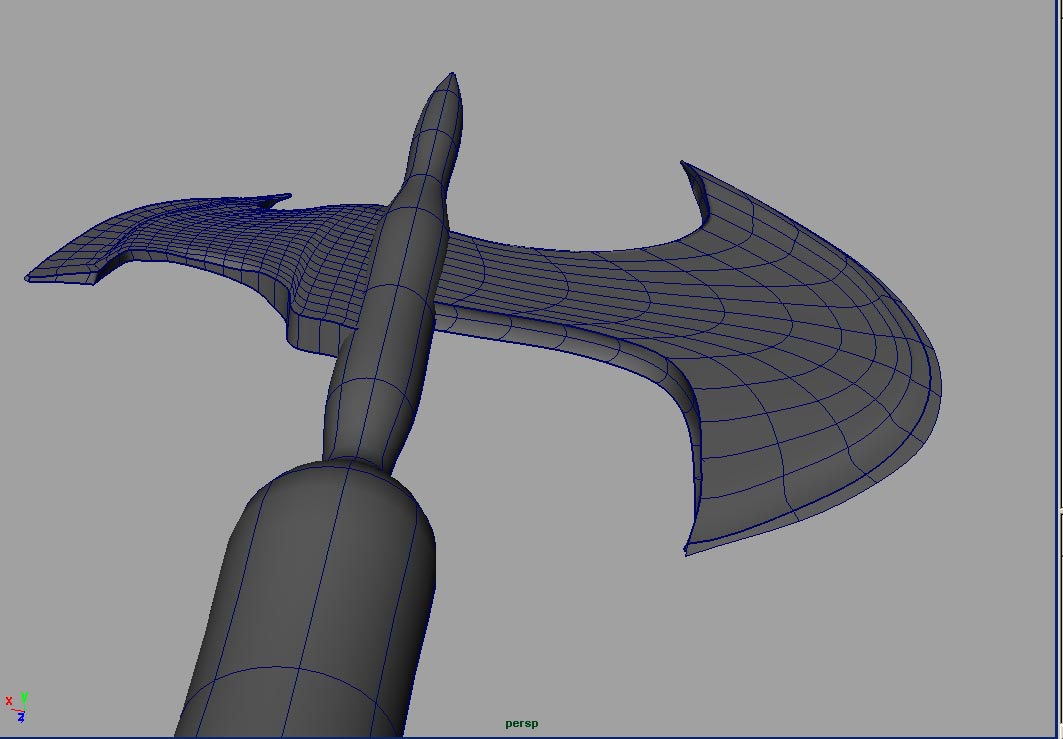This screenshot has height=739, width=1063.
Task: Click the green Y axis letter
Action: (24, 697)
